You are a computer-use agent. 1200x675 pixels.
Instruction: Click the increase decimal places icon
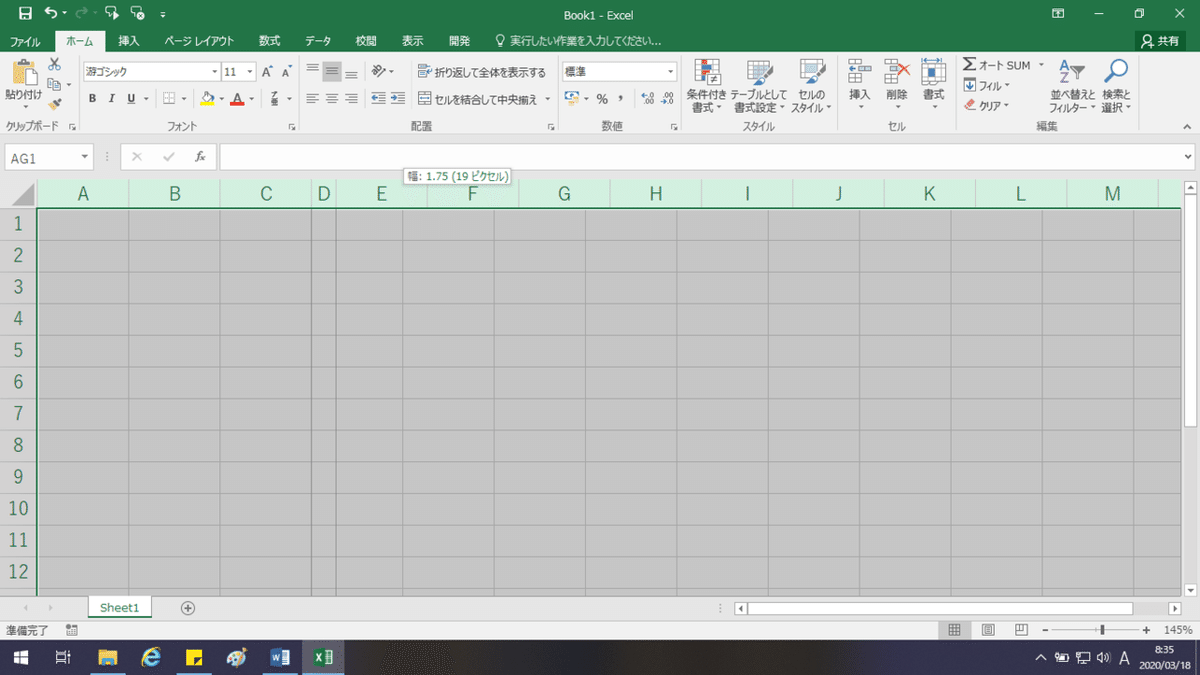[x=647, y=98]
